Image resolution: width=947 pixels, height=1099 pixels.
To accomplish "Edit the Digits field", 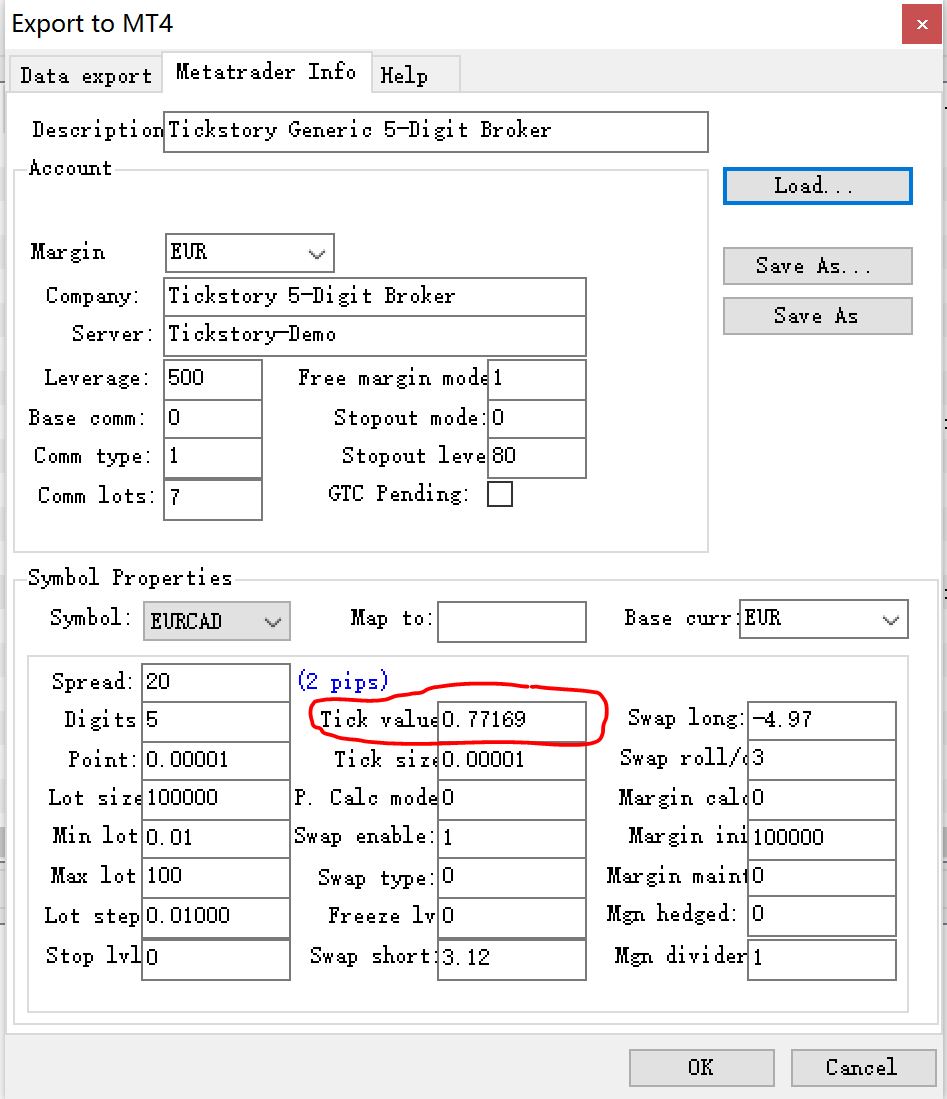I will tap(215, 721).
